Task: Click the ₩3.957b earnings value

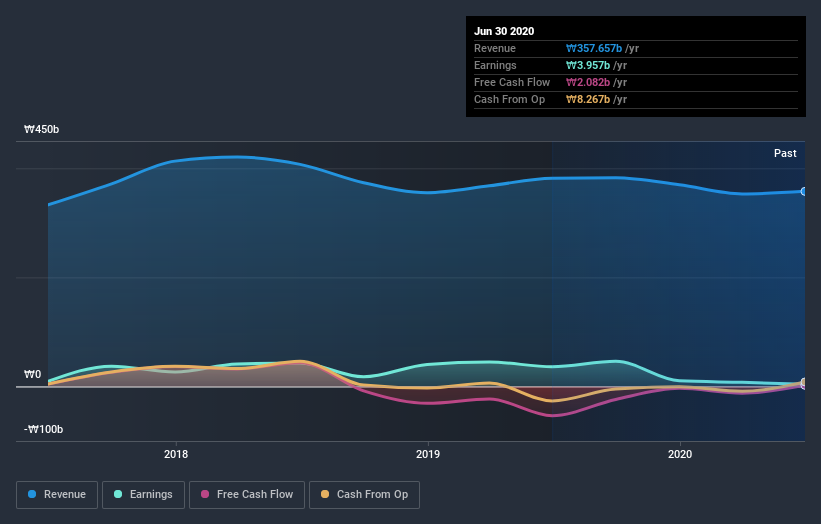Action: click(587, 65)
